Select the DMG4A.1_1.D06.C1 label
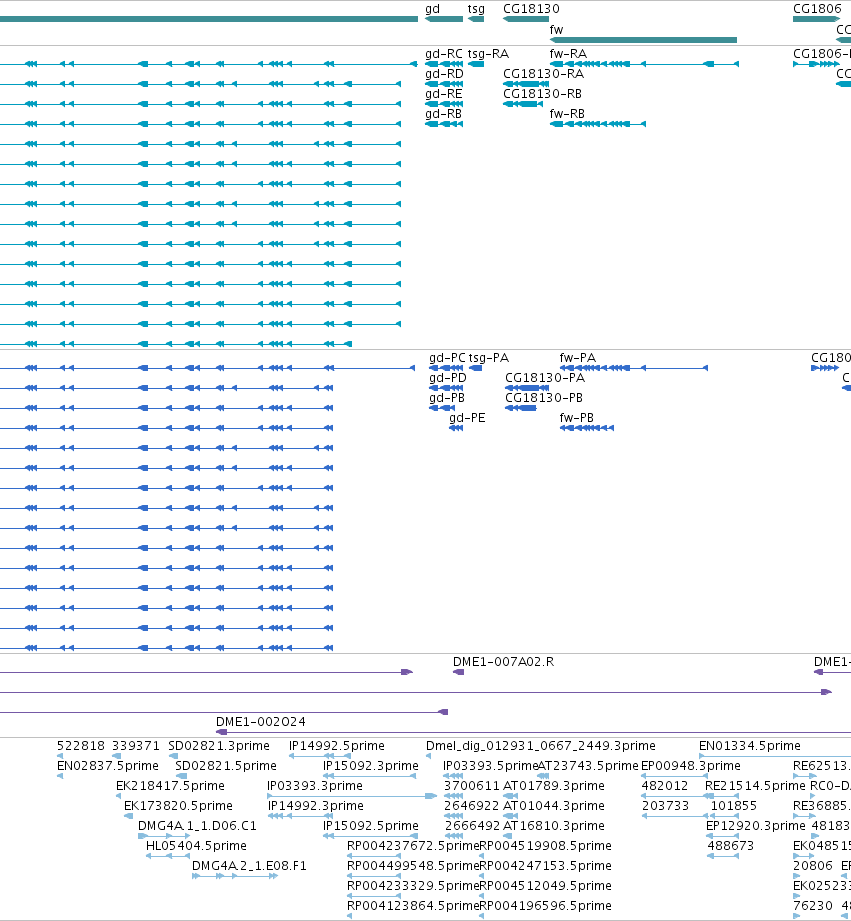Image resolution: width=851 pixels, height=921 pixels. click(x=197, y=826)
